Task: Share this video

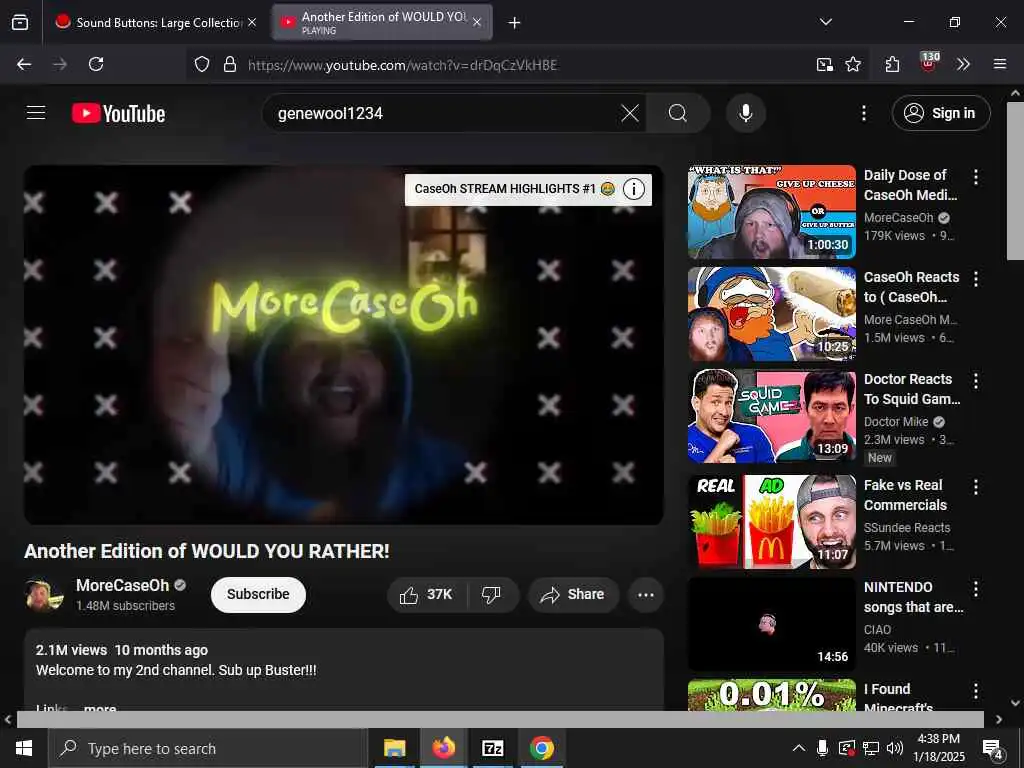Action: click(573, 594)
